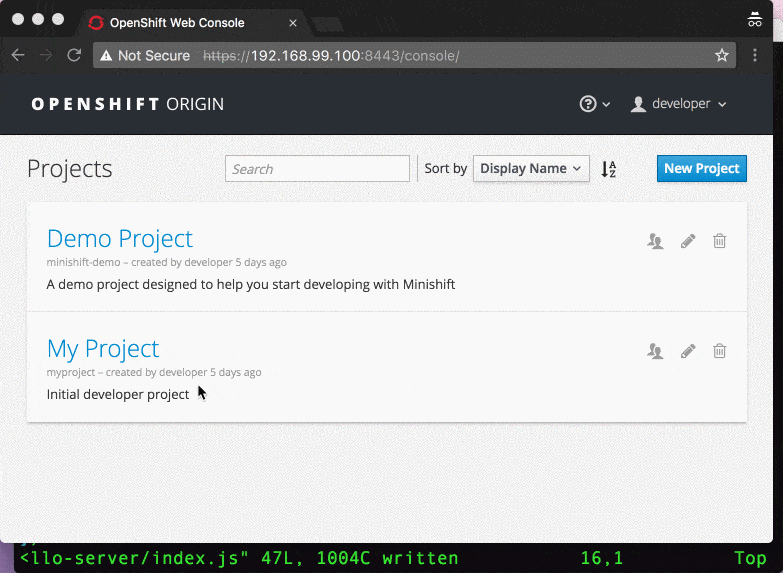Screen dimensions: 783x573
Task: Toggle A-Z sort order icon
Action: 609,169
